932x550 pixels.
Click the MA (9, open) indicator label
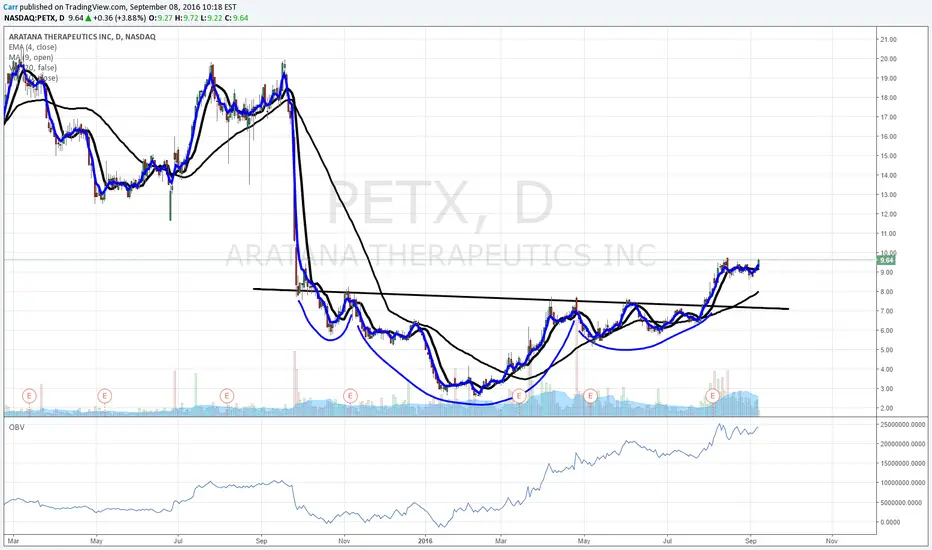[x=31, y=57]
